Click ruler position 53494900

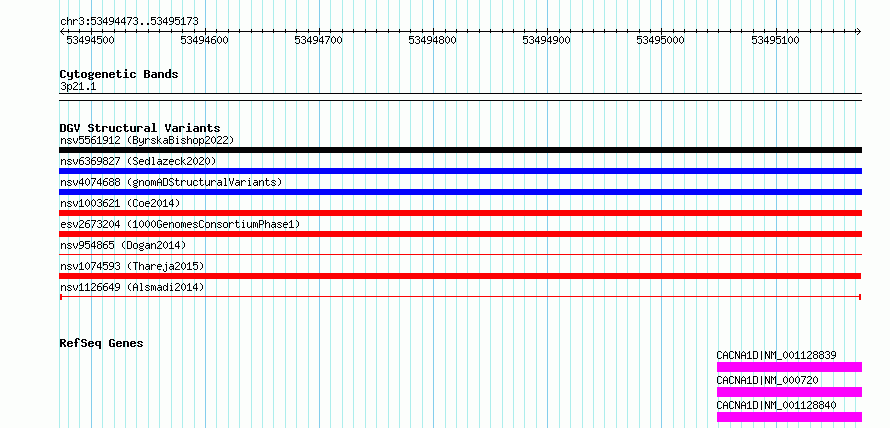(547, 40)
